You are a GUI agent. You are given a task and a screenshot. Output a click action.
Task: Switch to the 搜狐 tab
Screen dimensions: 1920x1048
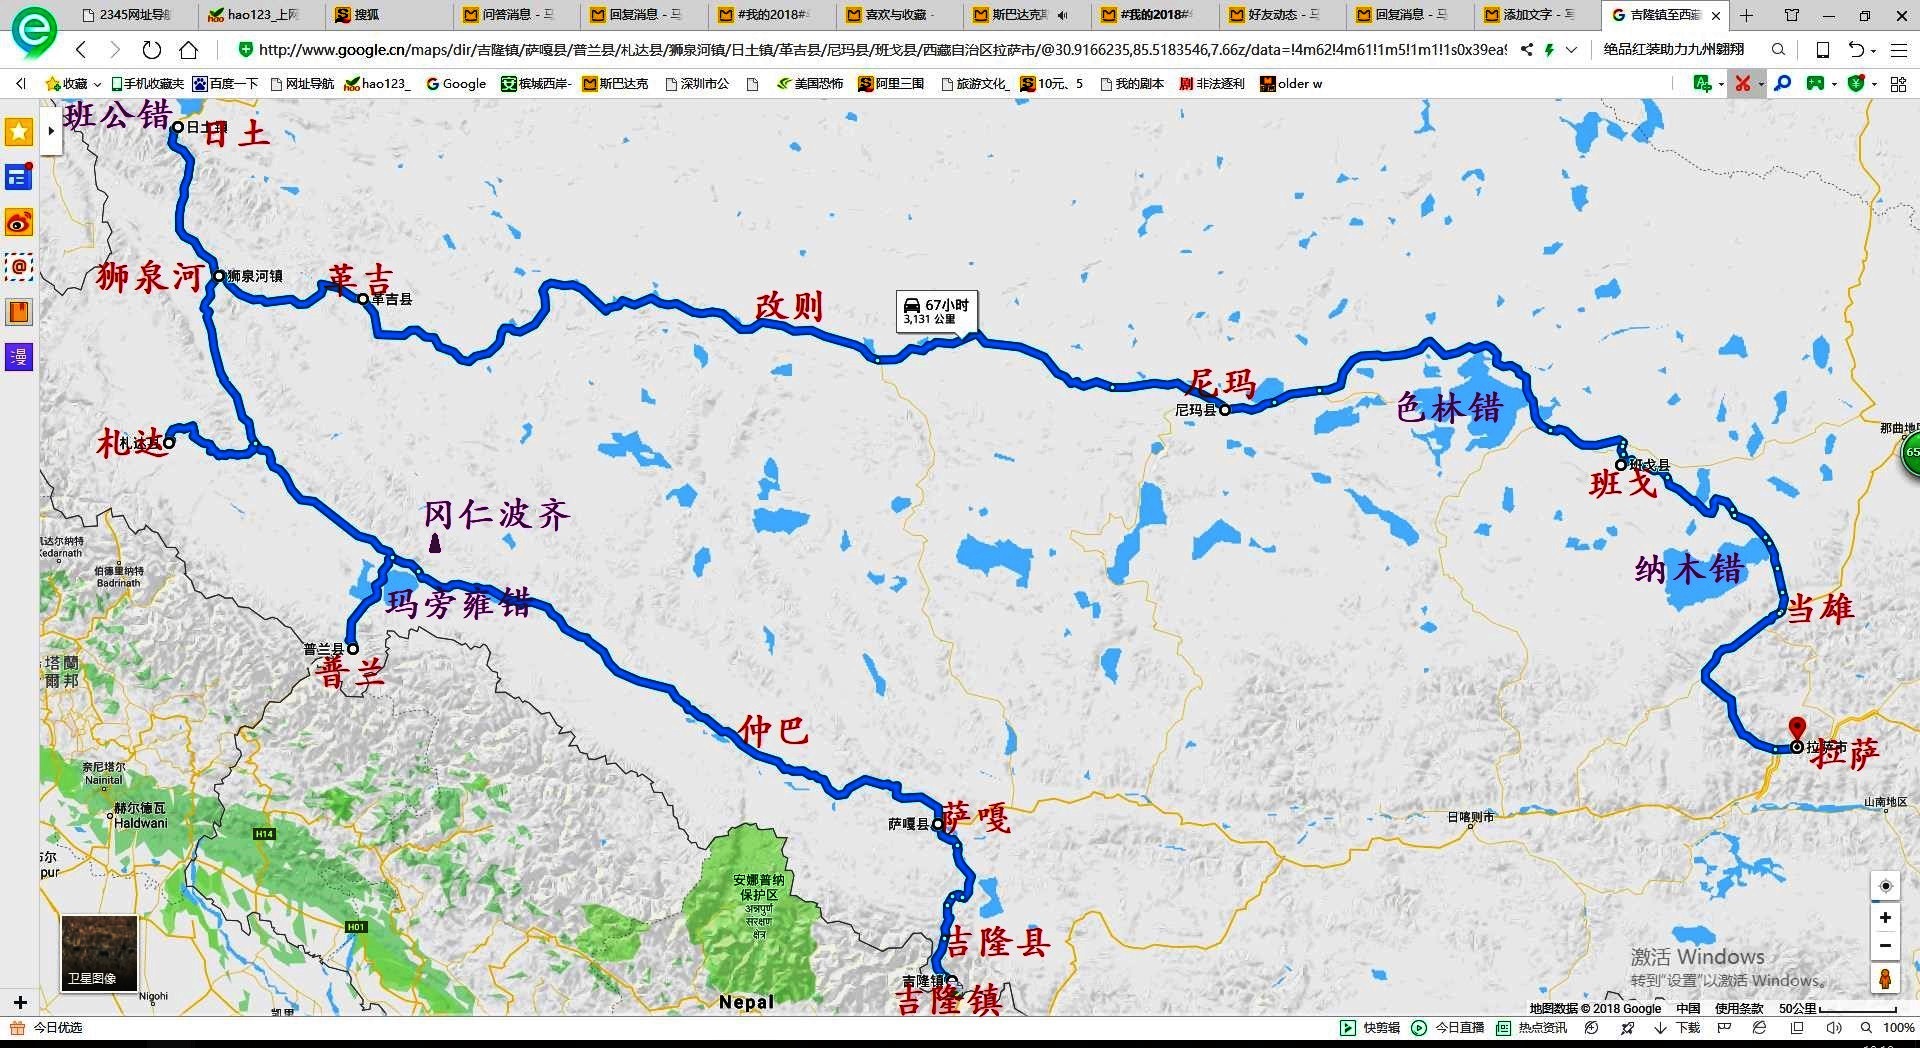point(366,15)
